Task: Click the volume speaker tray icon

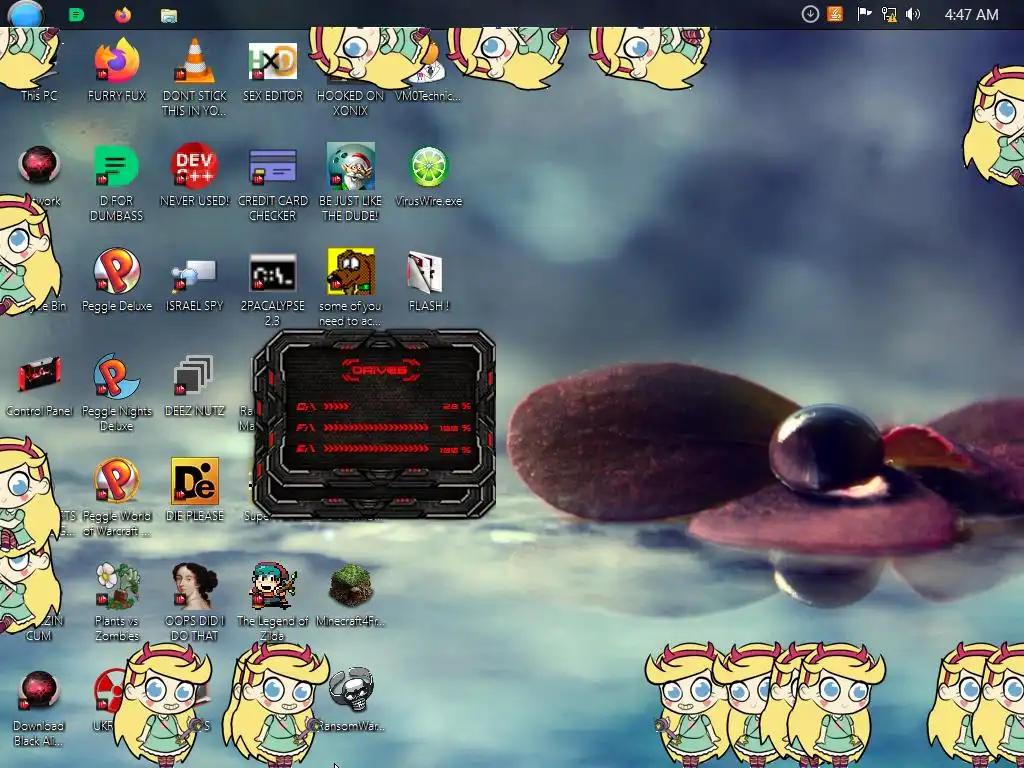Action: (913, 14)
